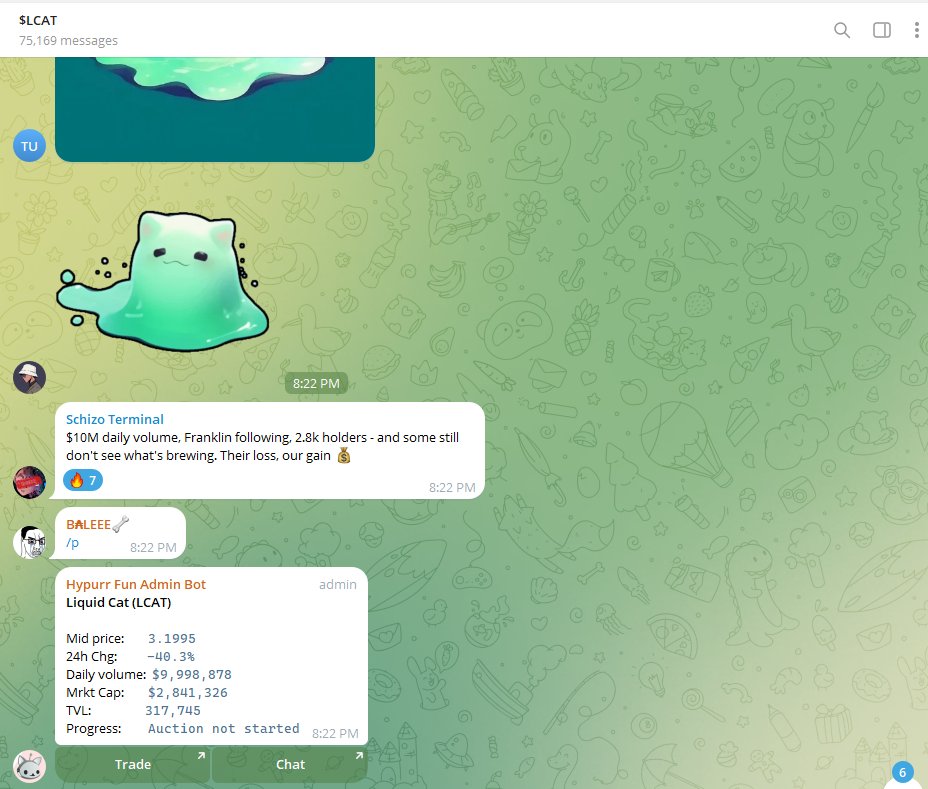Screen dimensions: 928x789
Task: Copy the TVL value 317,745
Action: [x=173, y=710]
